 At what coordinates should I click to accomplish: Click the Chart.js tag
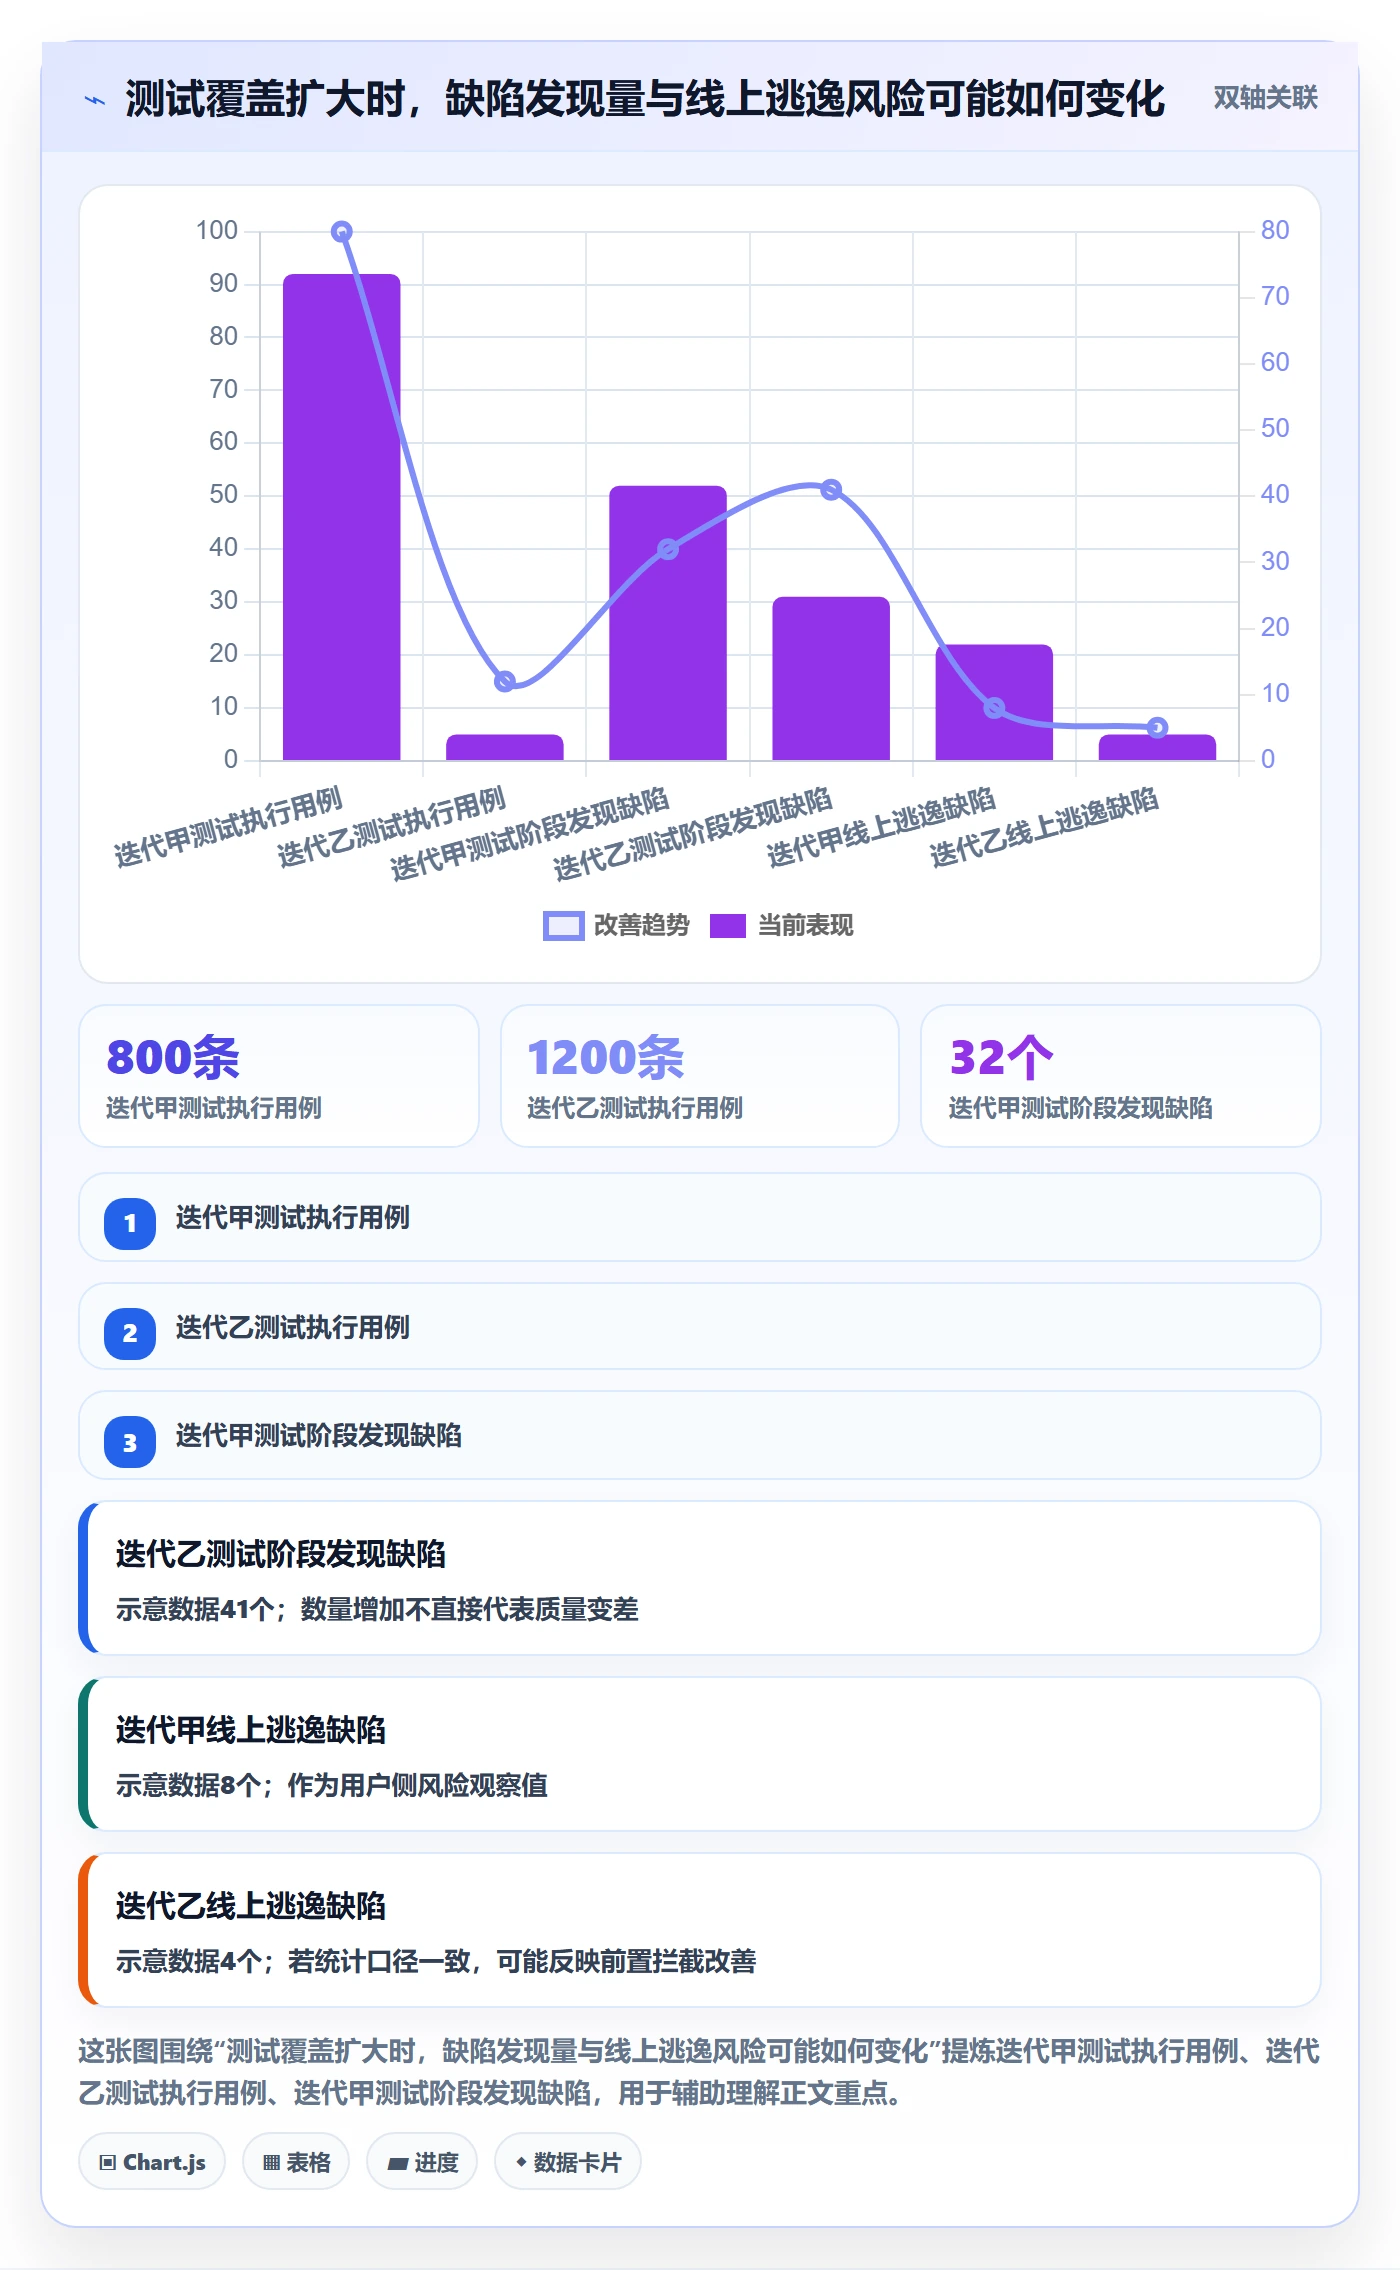(x=152, y=2162)
